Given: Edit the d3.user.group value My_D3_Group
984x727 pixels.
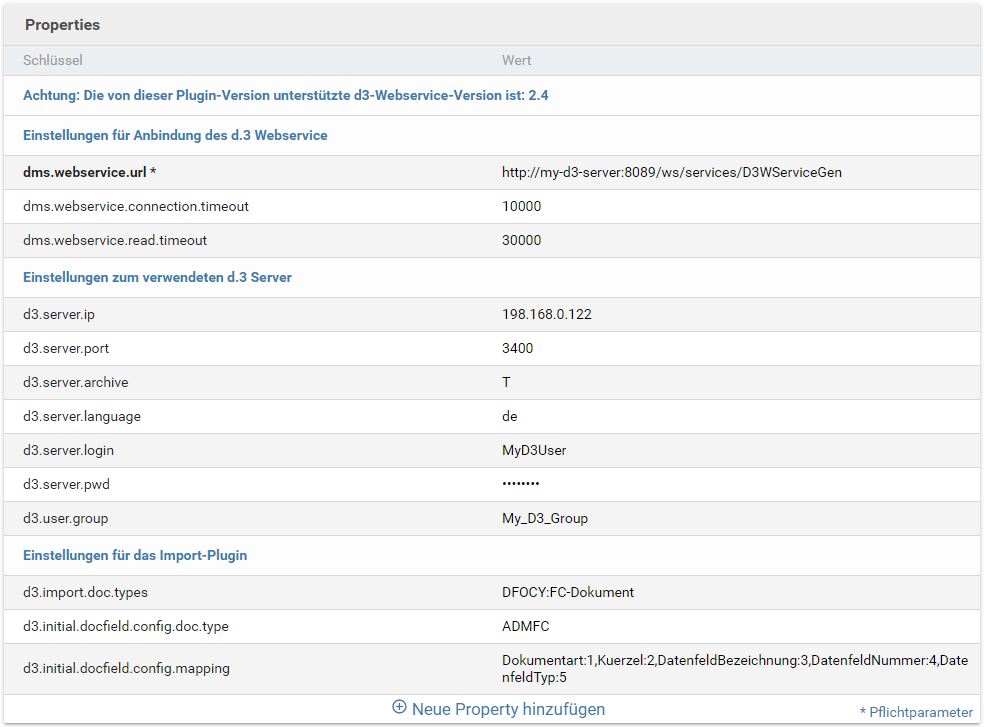Looking at the screenshot, I should coord(545,518).
